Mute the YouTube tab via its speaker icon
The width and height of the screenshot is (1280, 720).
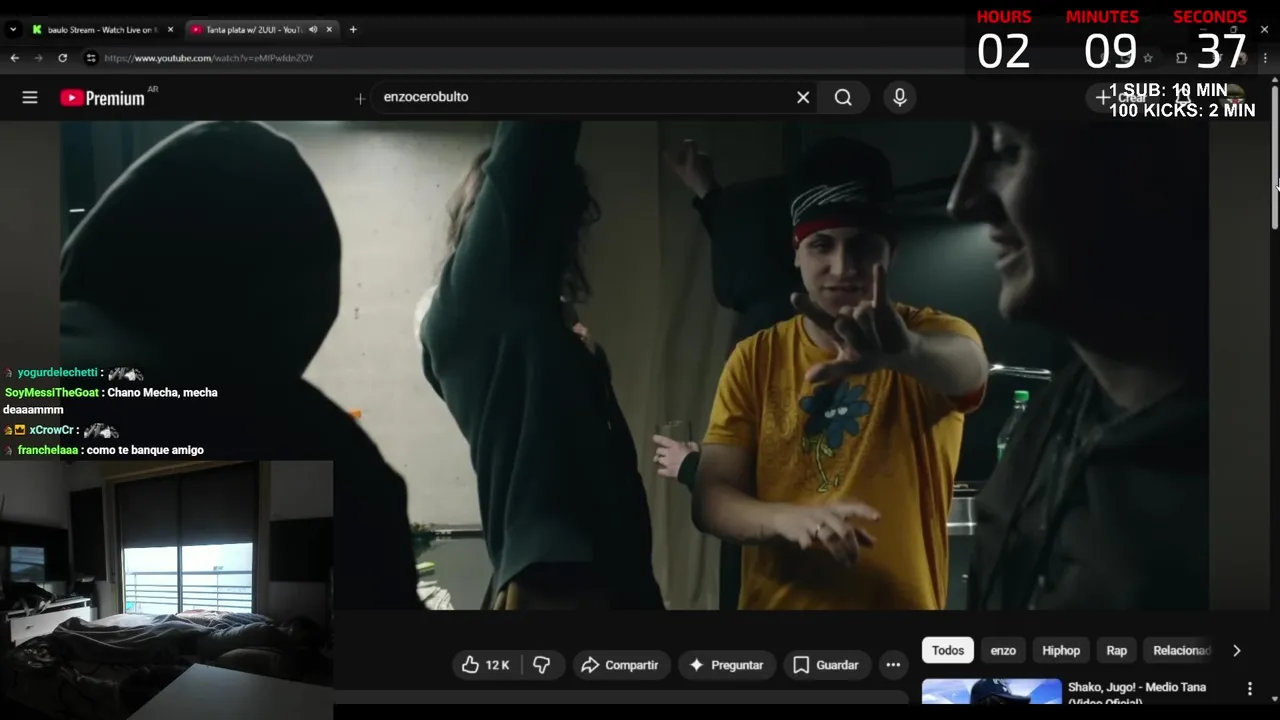pyautogui.click(x=314, y=29)
